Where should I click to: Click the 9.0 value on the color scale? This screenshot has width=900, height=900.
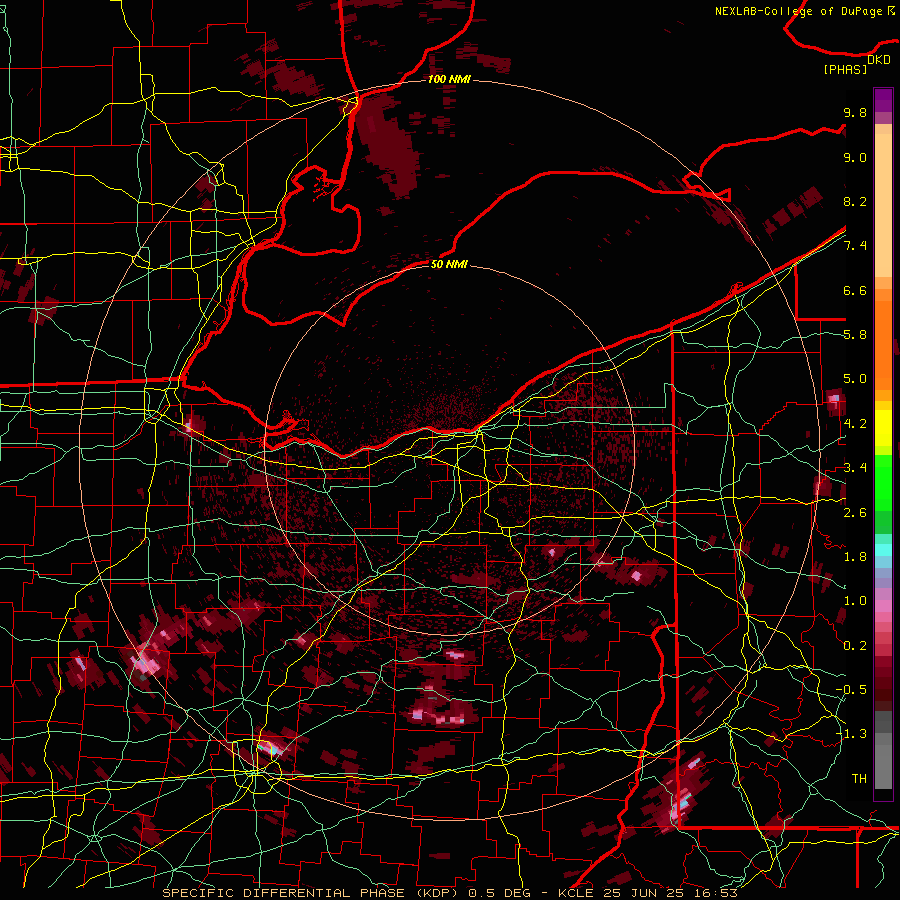(x=855, y=157)
